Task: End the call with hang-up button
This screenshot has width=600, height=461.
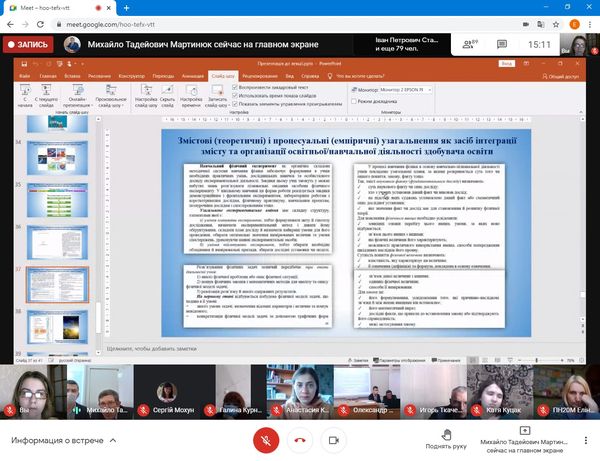Action: (300, 439)
